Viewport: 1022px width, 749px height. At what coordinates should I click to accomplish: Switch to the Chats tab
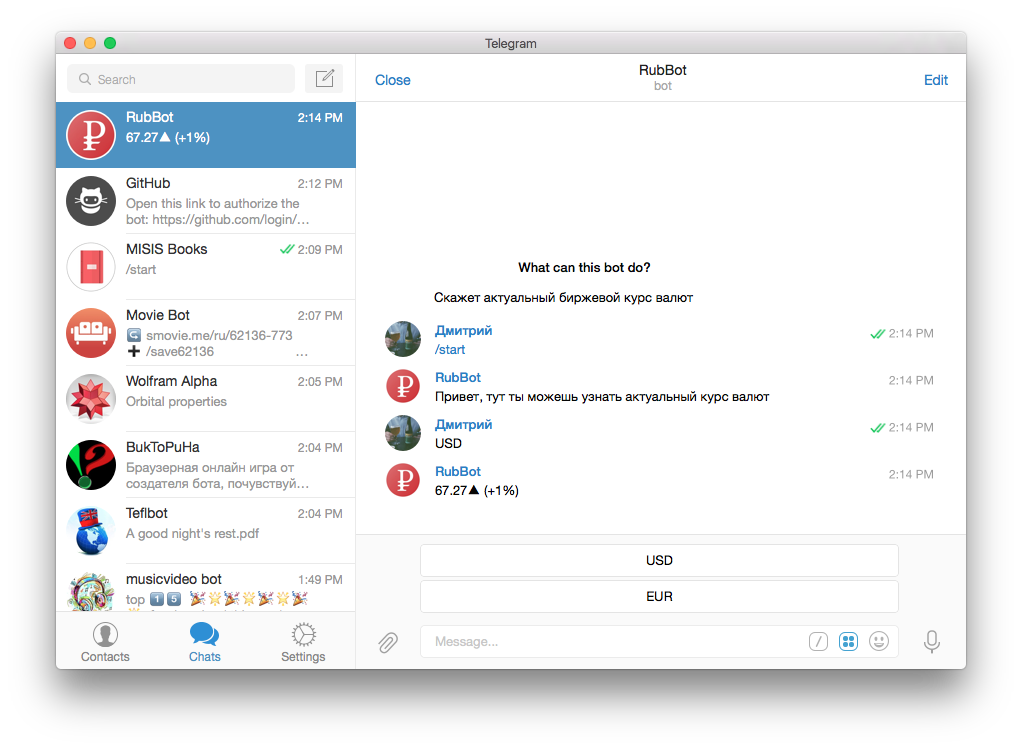pos(205,642)
